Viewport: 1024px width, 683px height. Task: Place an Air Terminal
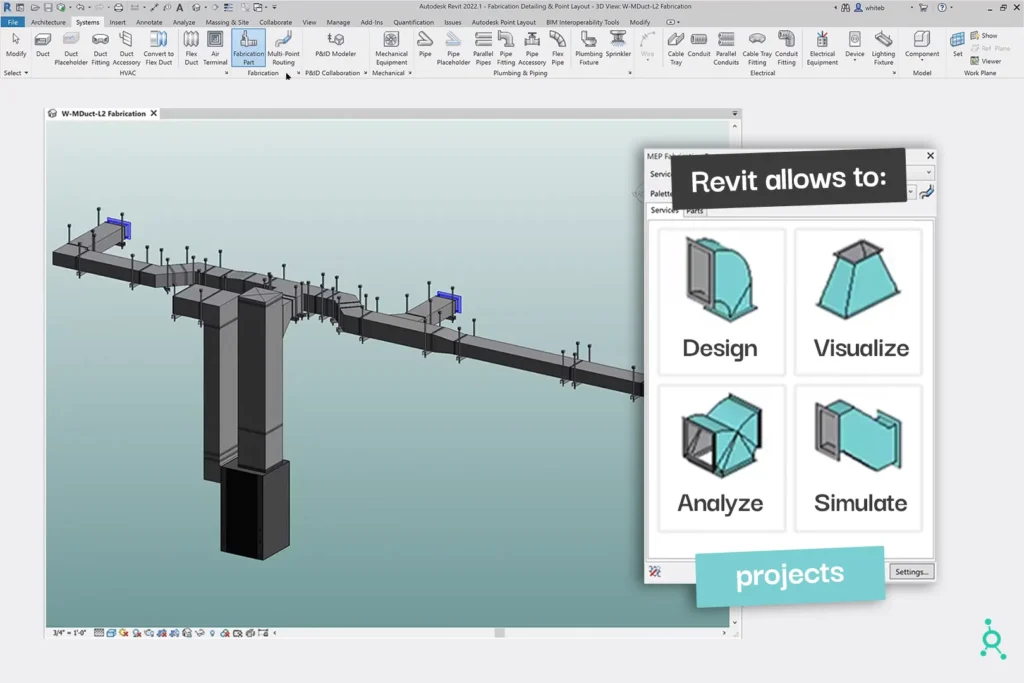click(x=215, y=48)
